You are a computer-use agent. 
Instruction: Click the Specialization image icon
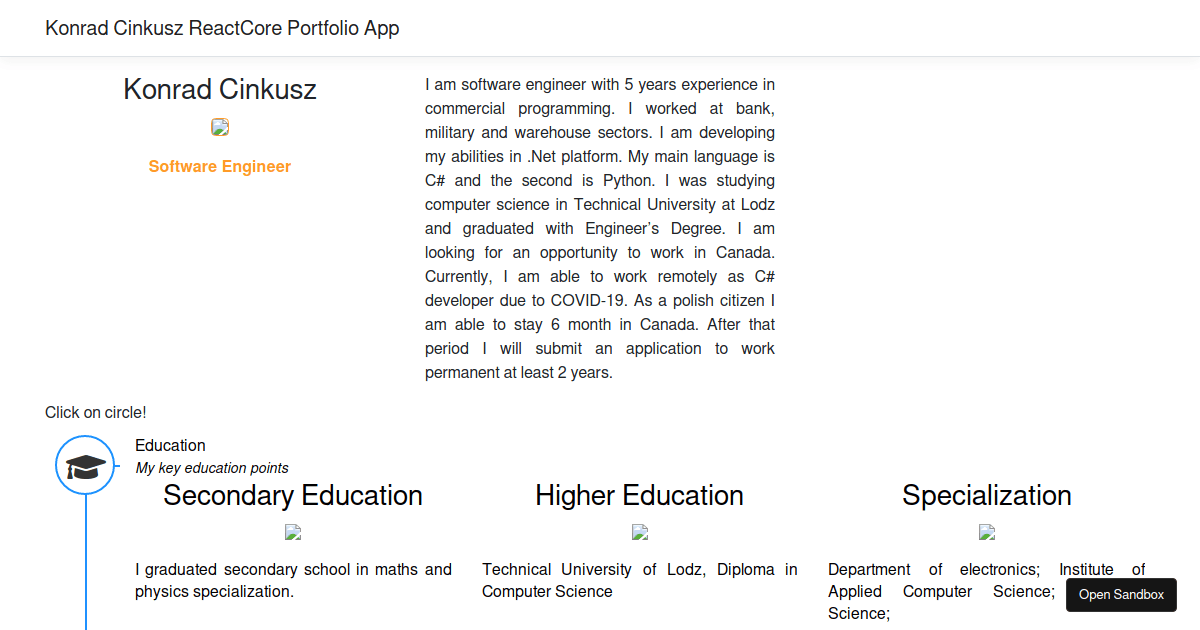986,532
